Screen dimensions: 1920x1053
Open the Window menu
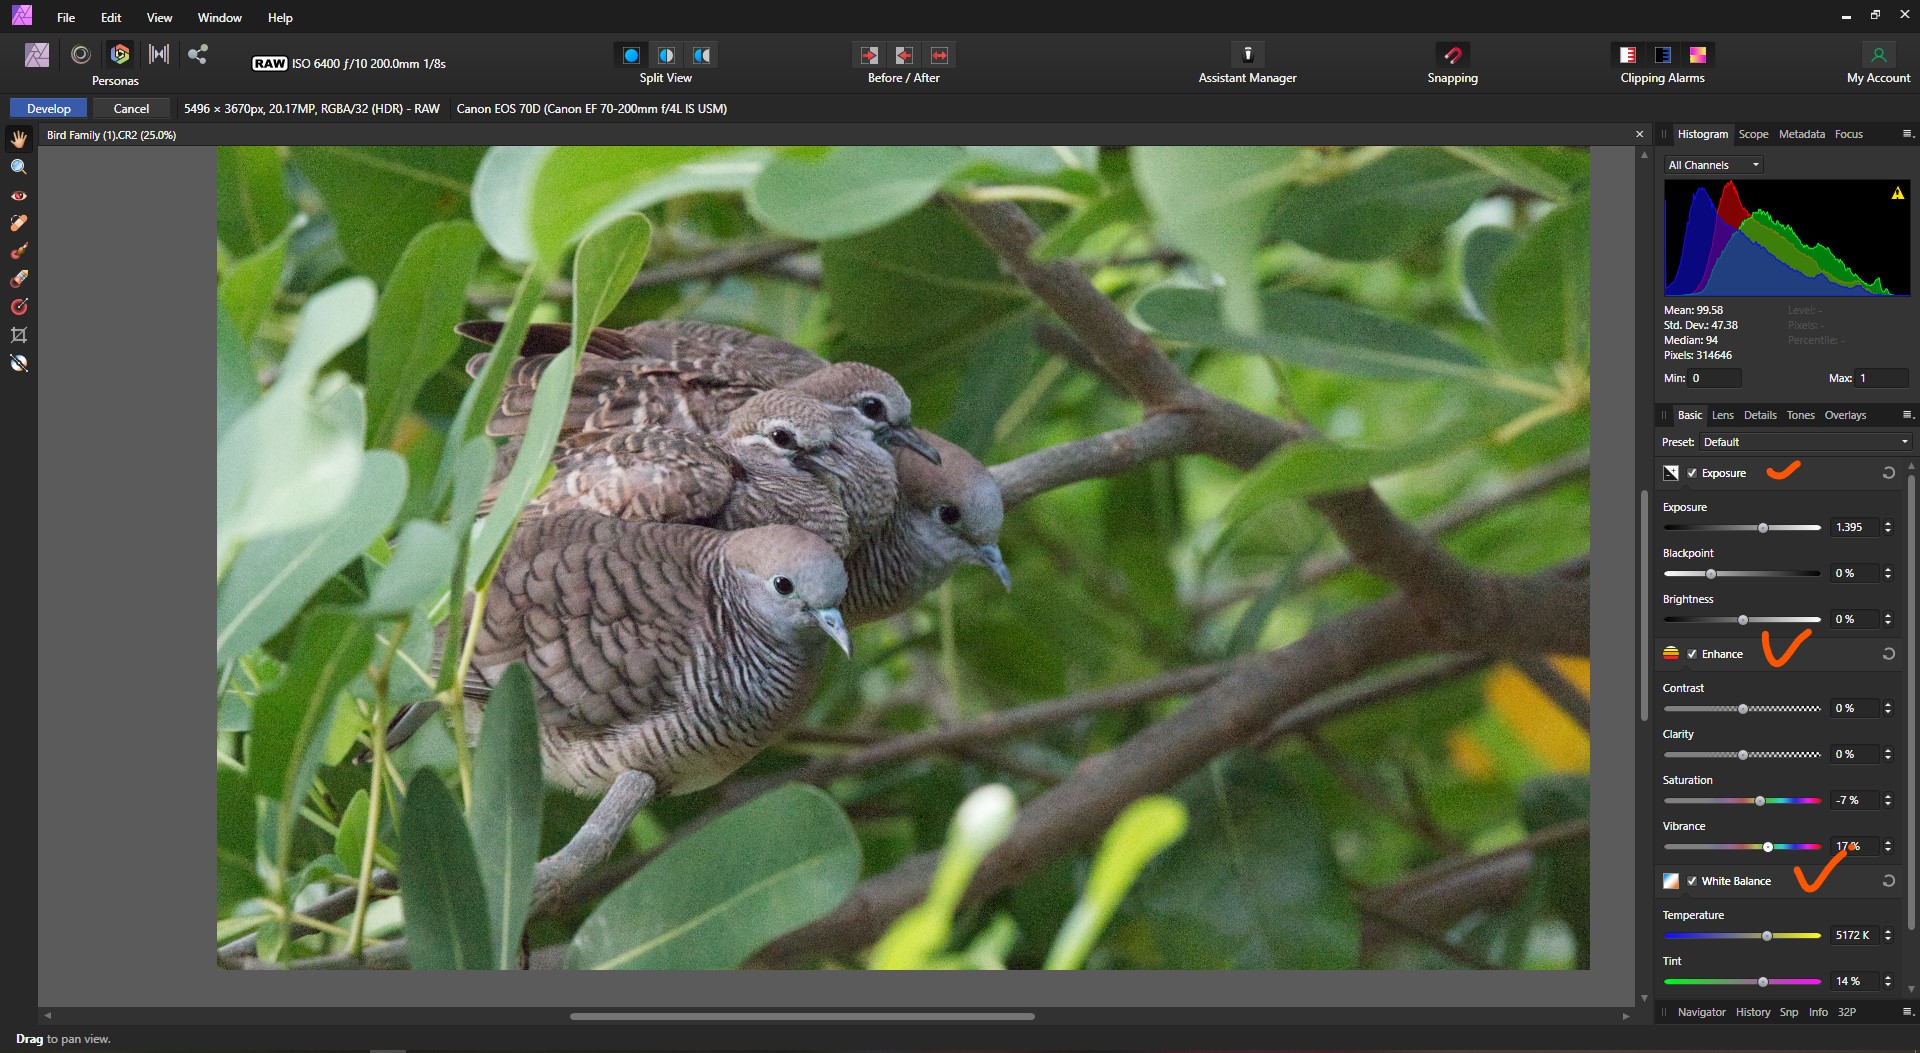(x=219, y=17)
